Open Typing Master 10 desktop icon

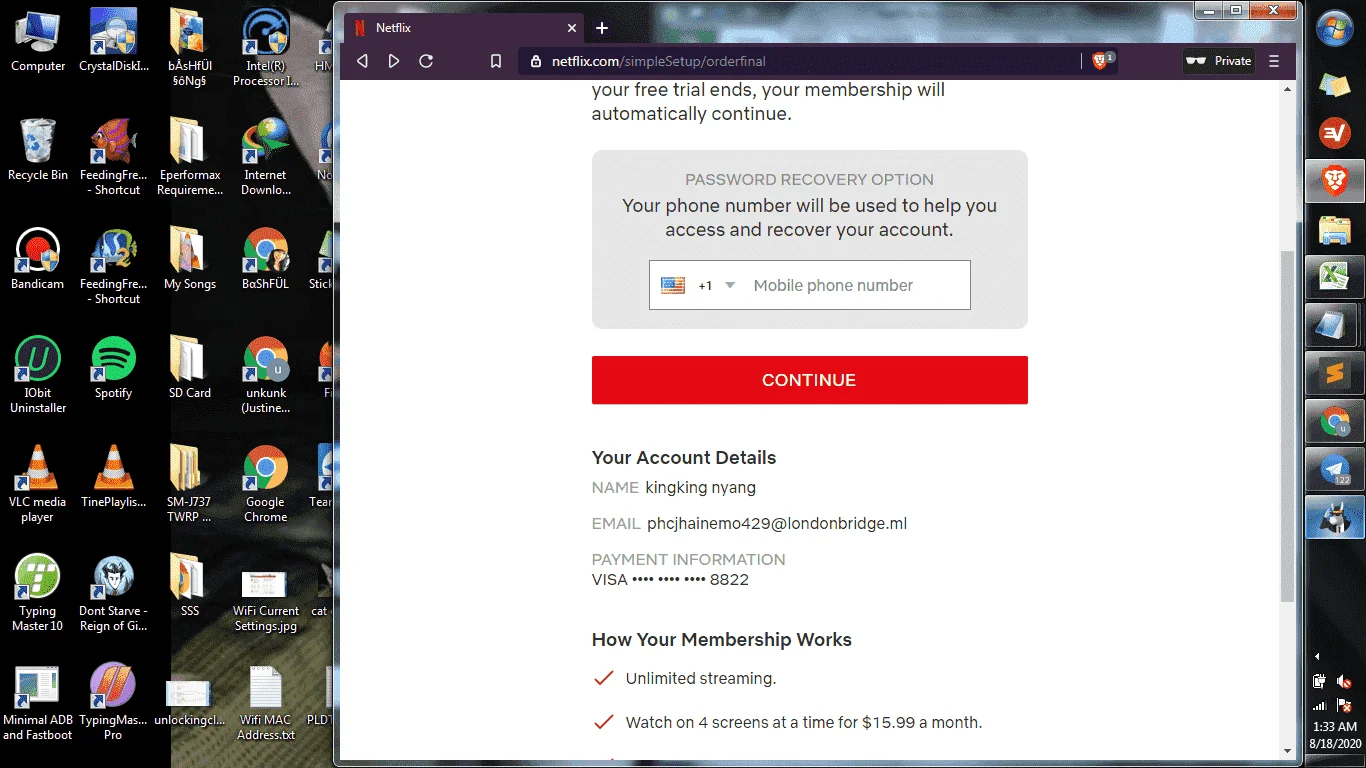[38, 593]
